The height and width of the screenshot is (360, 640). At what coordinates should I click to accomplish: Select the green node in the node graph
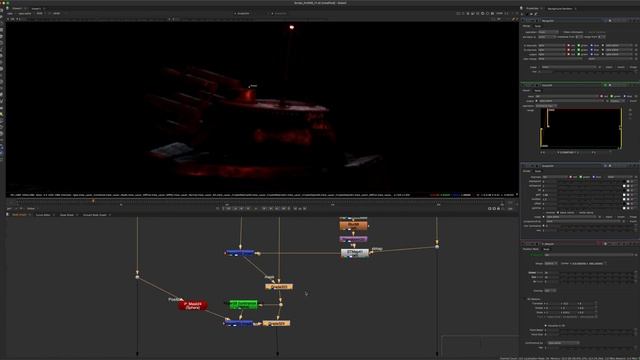point(244,304)
